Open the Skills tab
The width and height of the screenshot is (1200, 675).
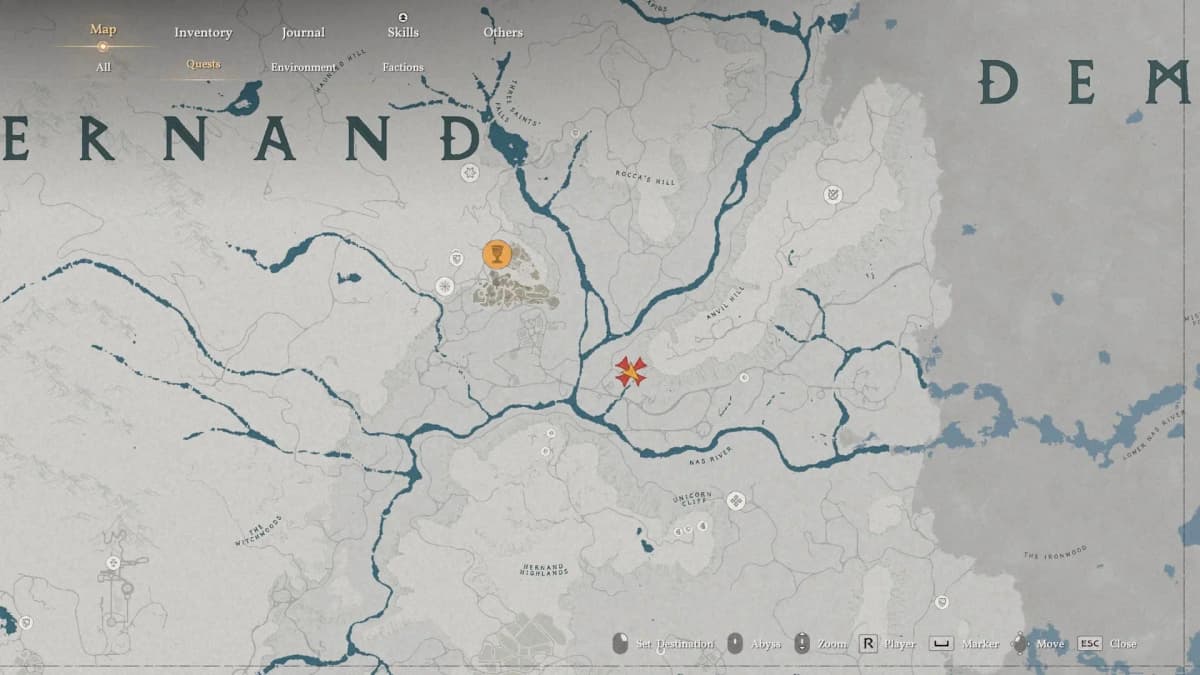coord(403,32)
